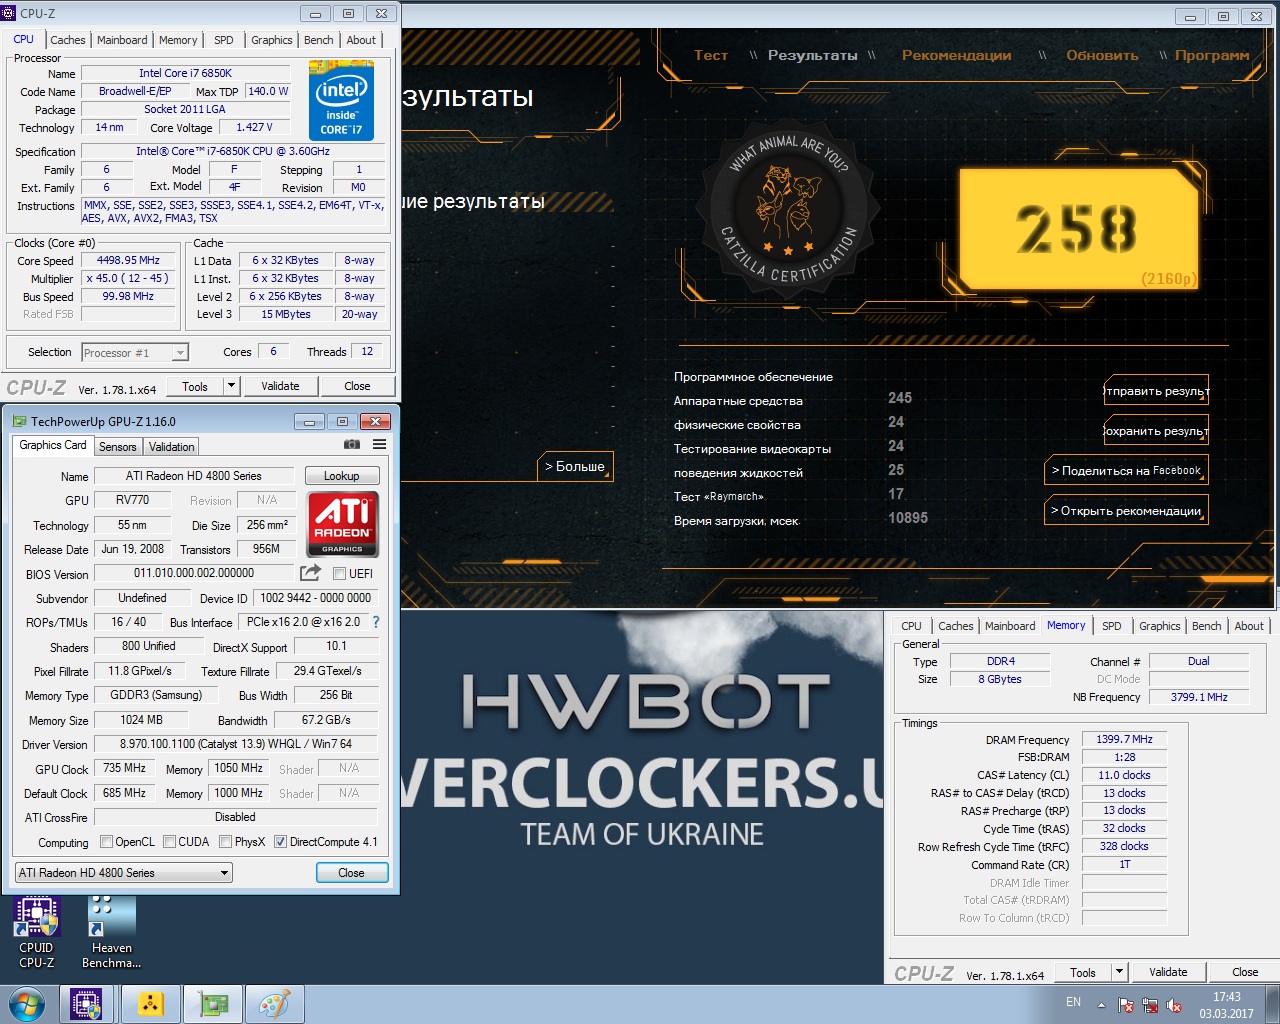This screenshot has width=1280, height=1024.
Task: Open Mainboard tab in top CPU-Z window
Action: point(122,40)
